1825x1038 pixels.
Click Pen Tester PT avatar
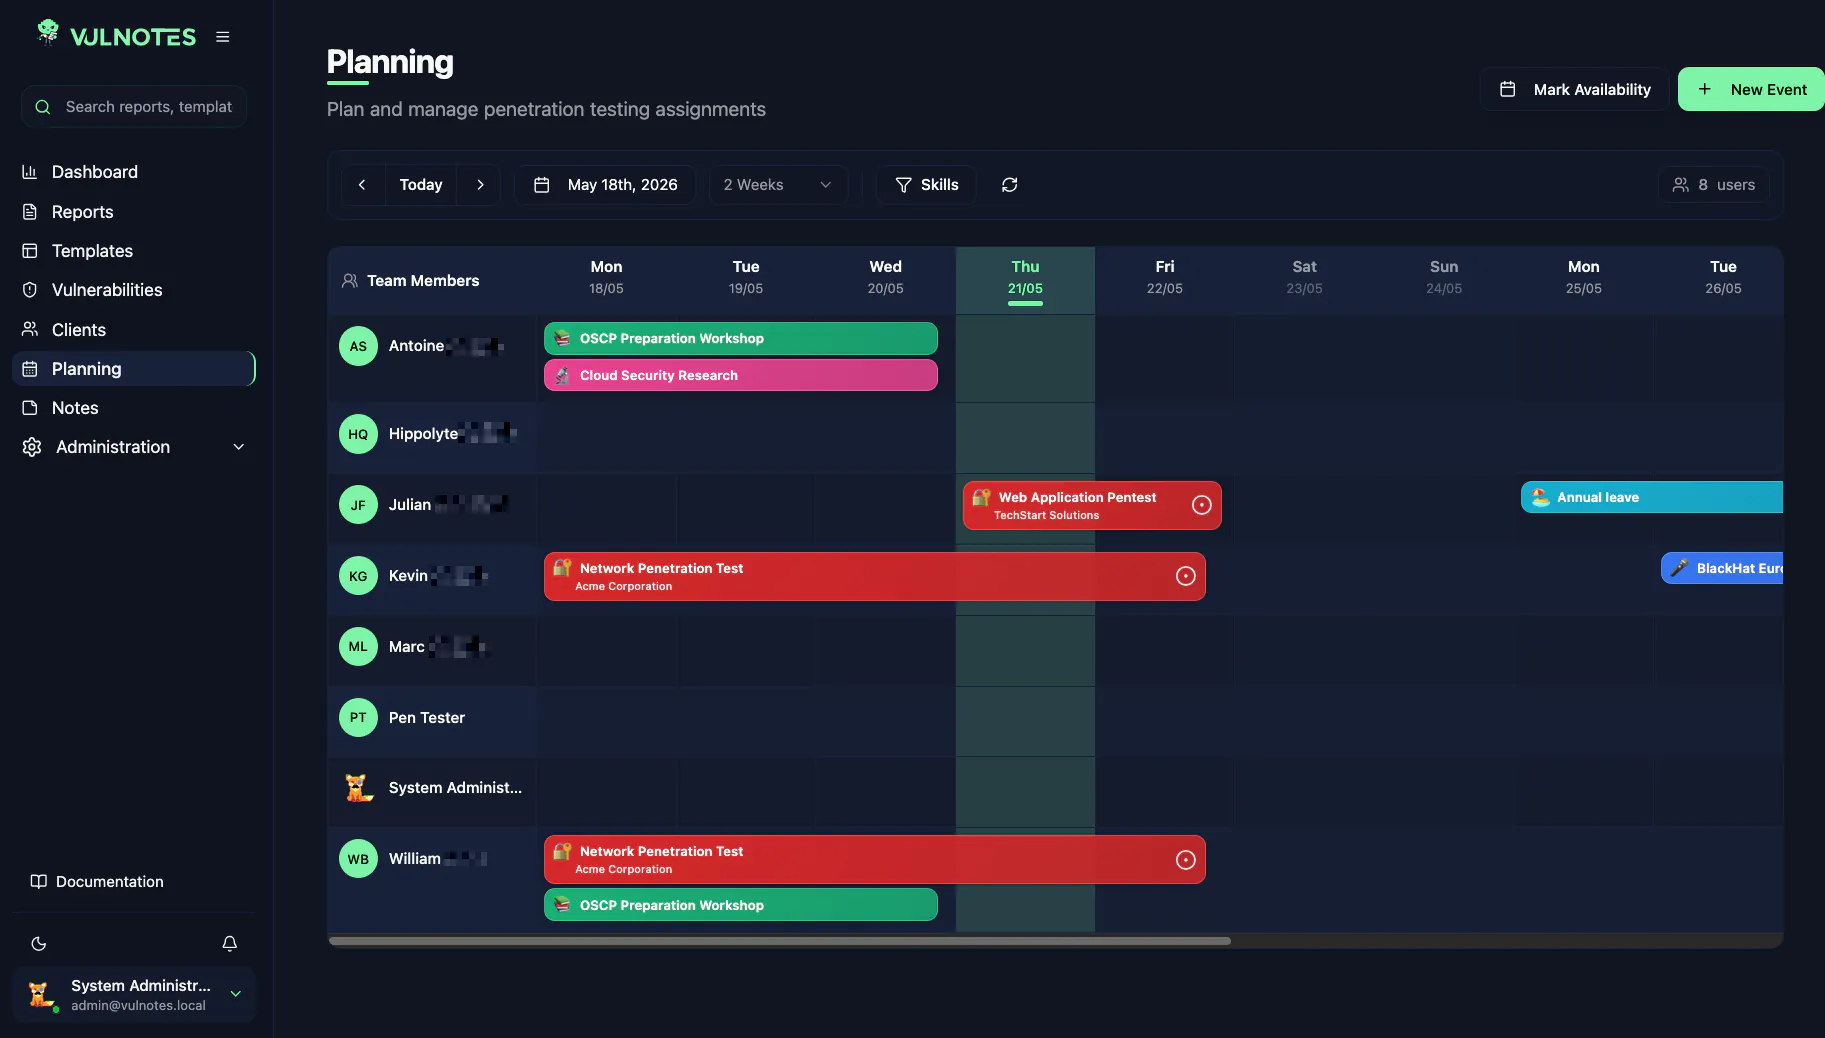(x=358, y=718)
